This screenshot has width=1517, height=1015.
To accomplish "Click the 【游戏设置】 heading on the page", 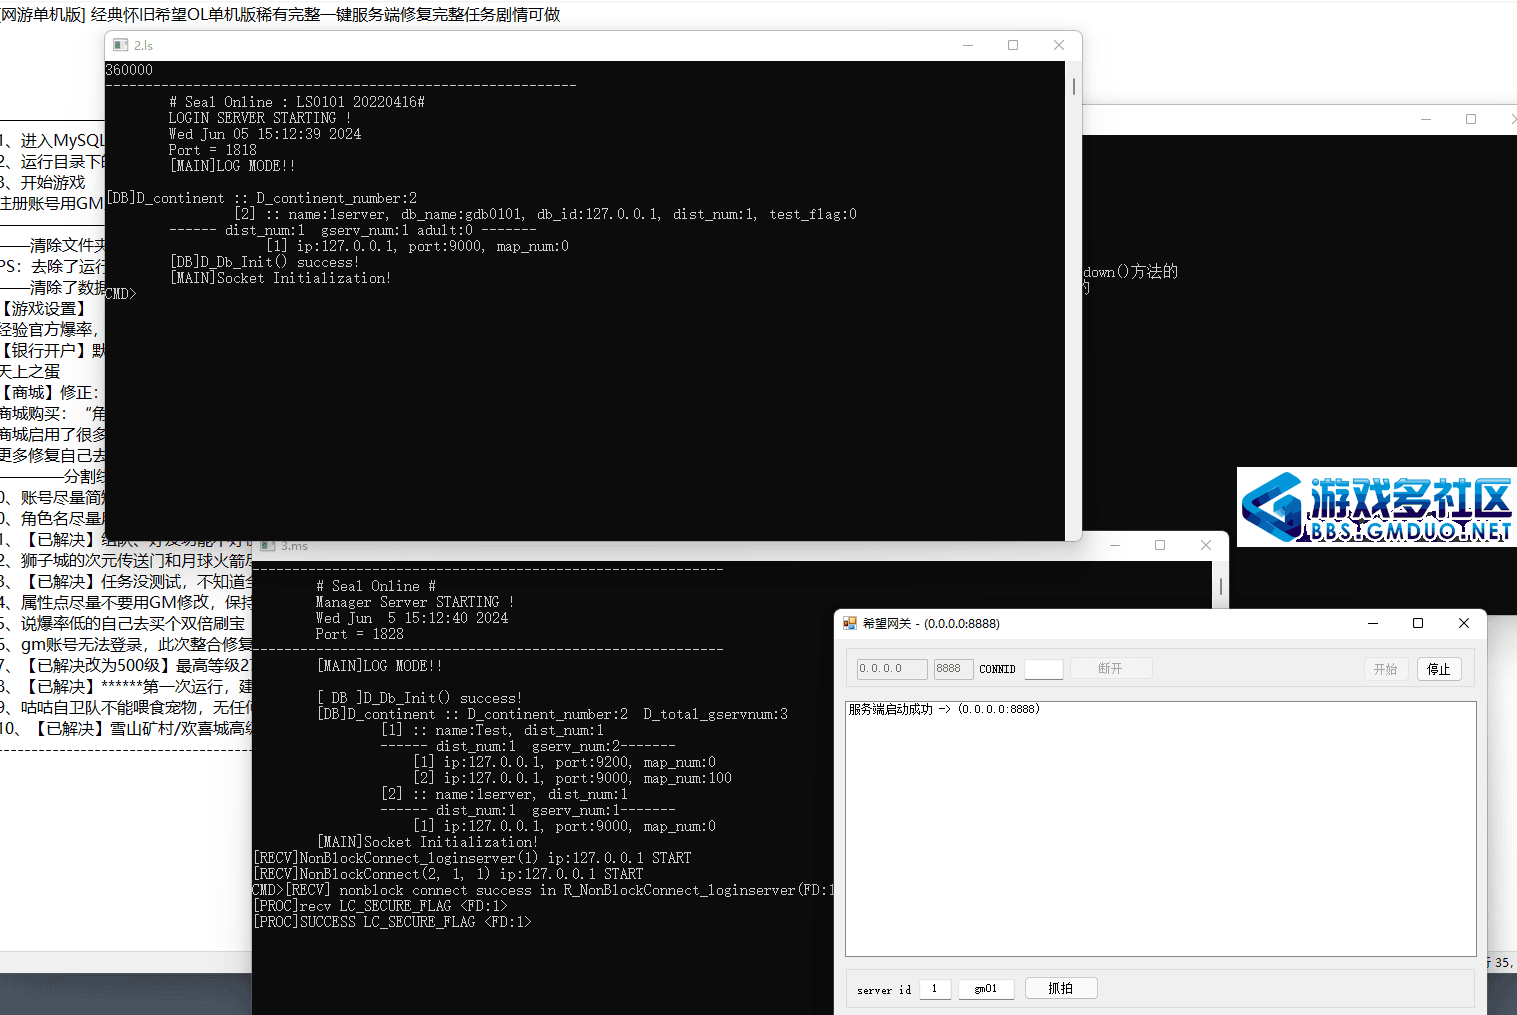I will (45, 309).
